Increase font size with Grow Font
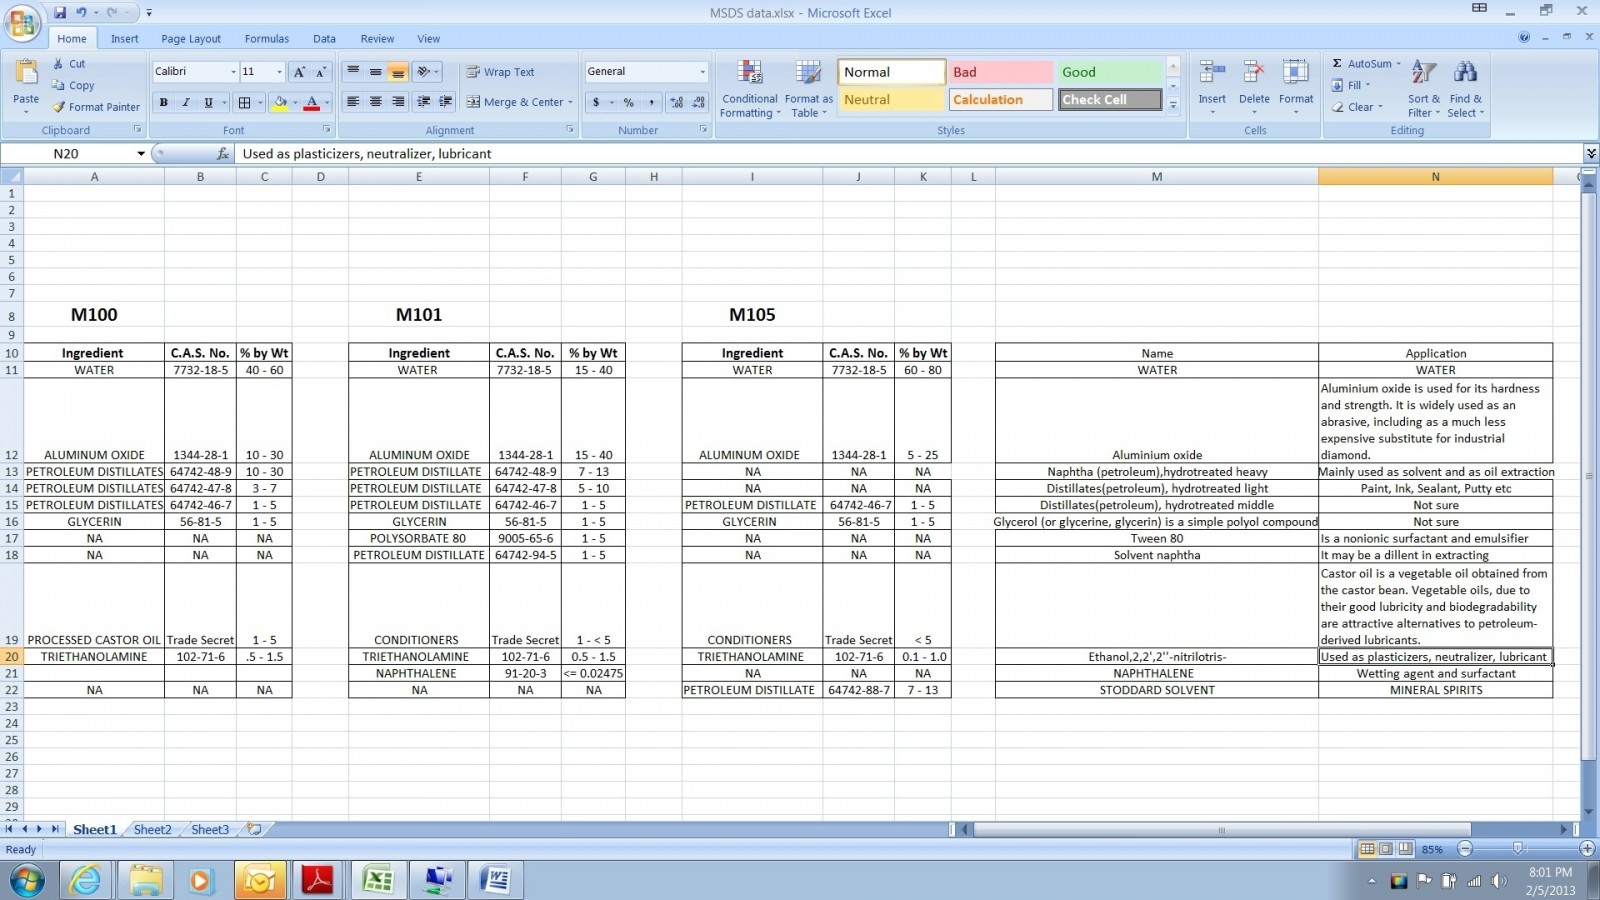The image size is (1600, 900). tap(299, 72)
